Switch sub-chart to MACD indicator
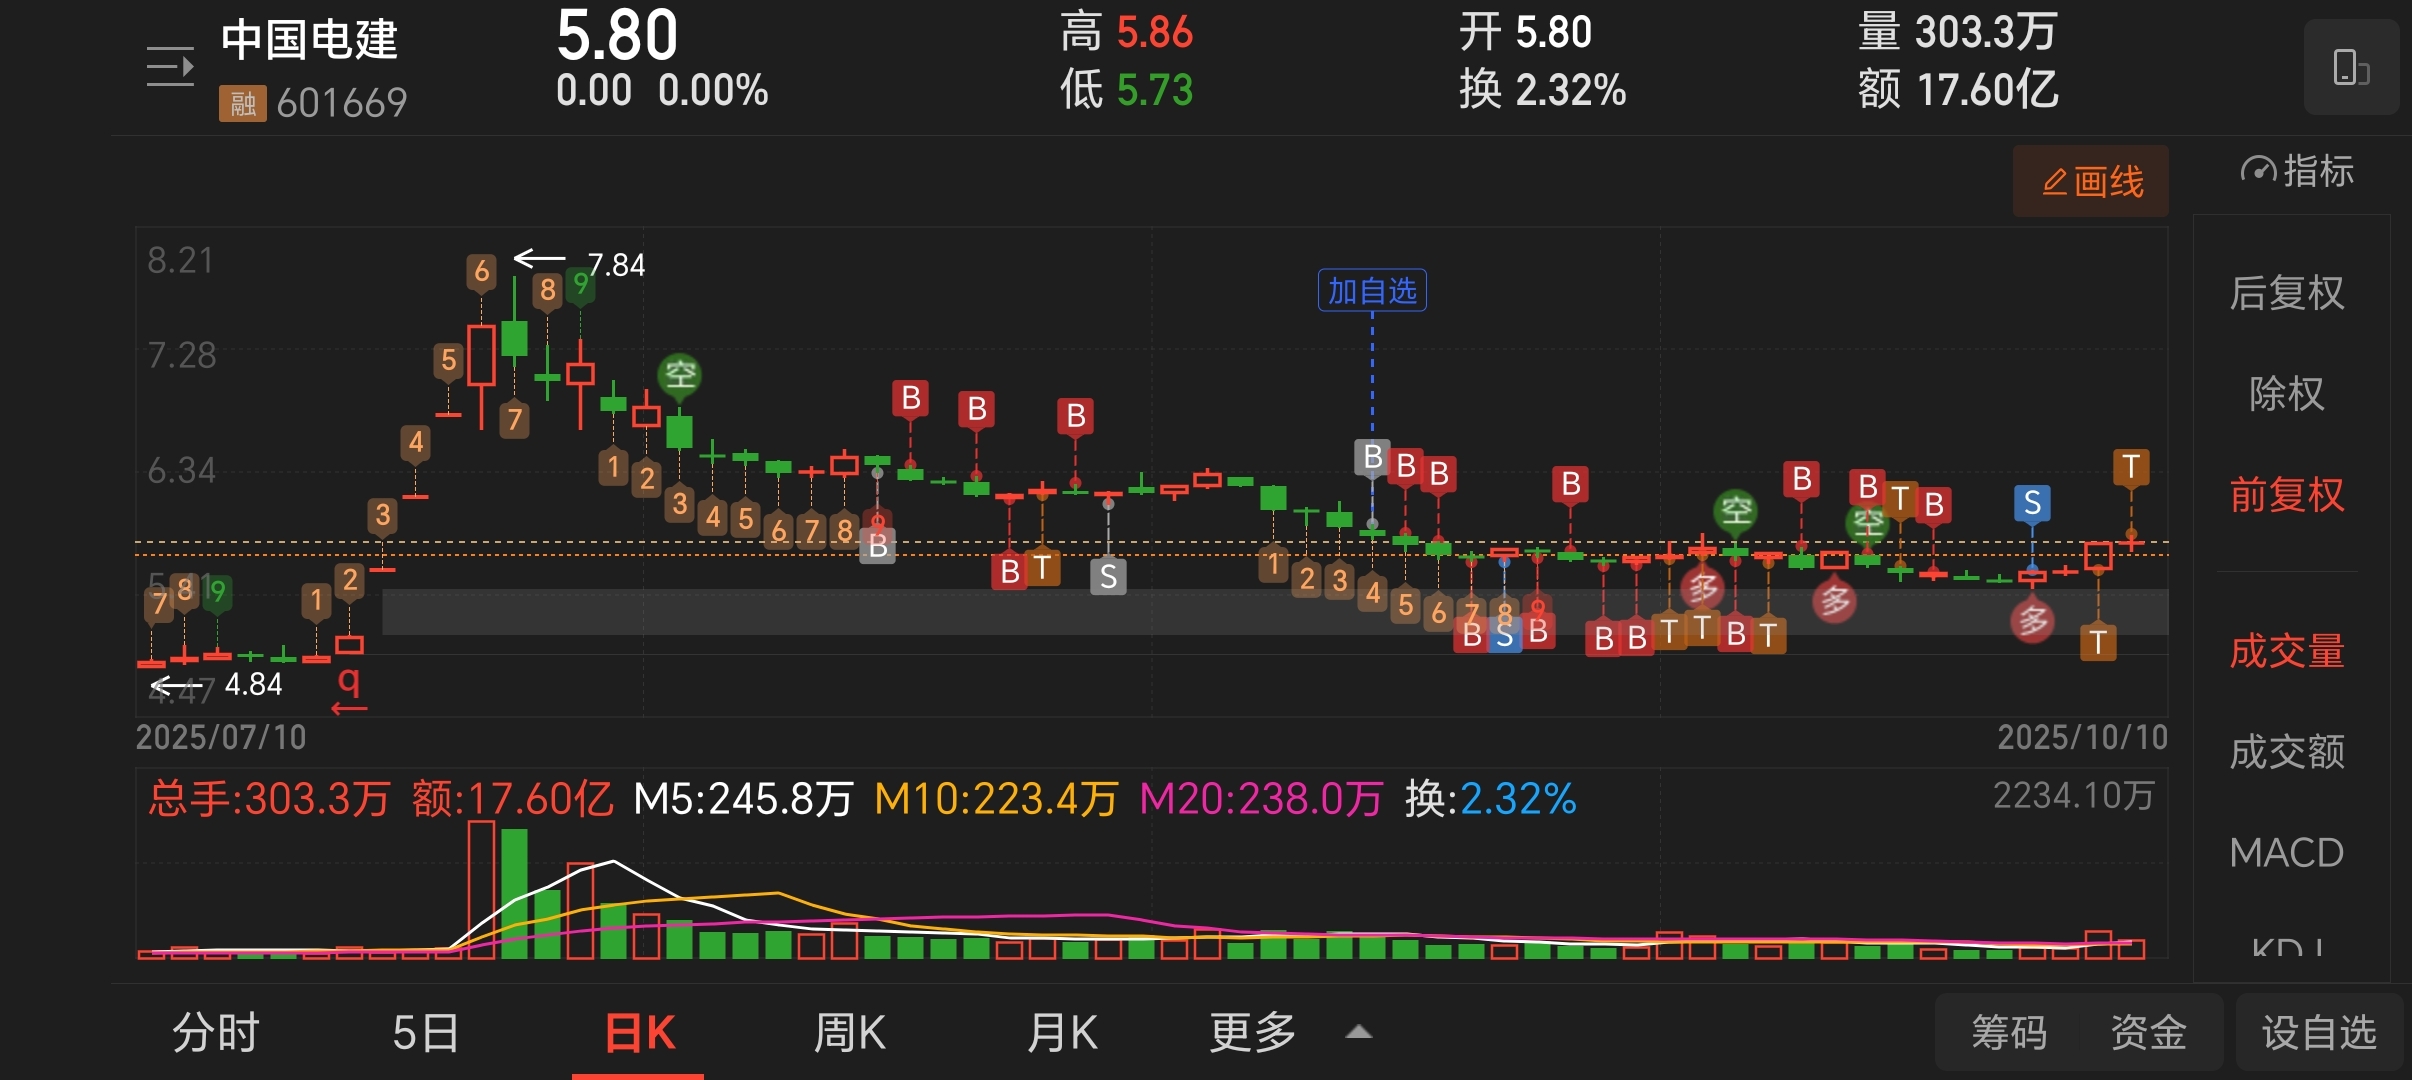 pyautogui.click(x=2286, y=853)
